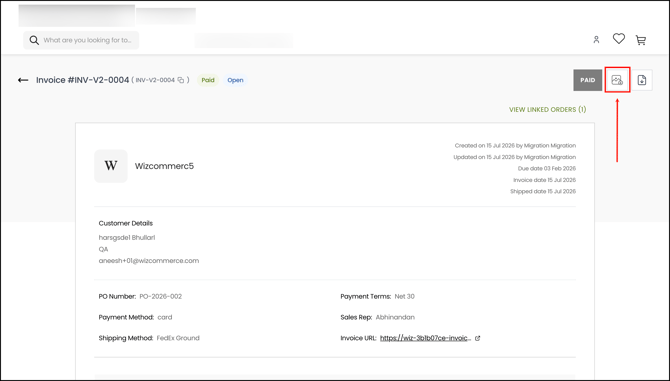Click the Shipped date 15 Jul 2026 line
The width and height of the screenshot is (670, 381).
543,192
